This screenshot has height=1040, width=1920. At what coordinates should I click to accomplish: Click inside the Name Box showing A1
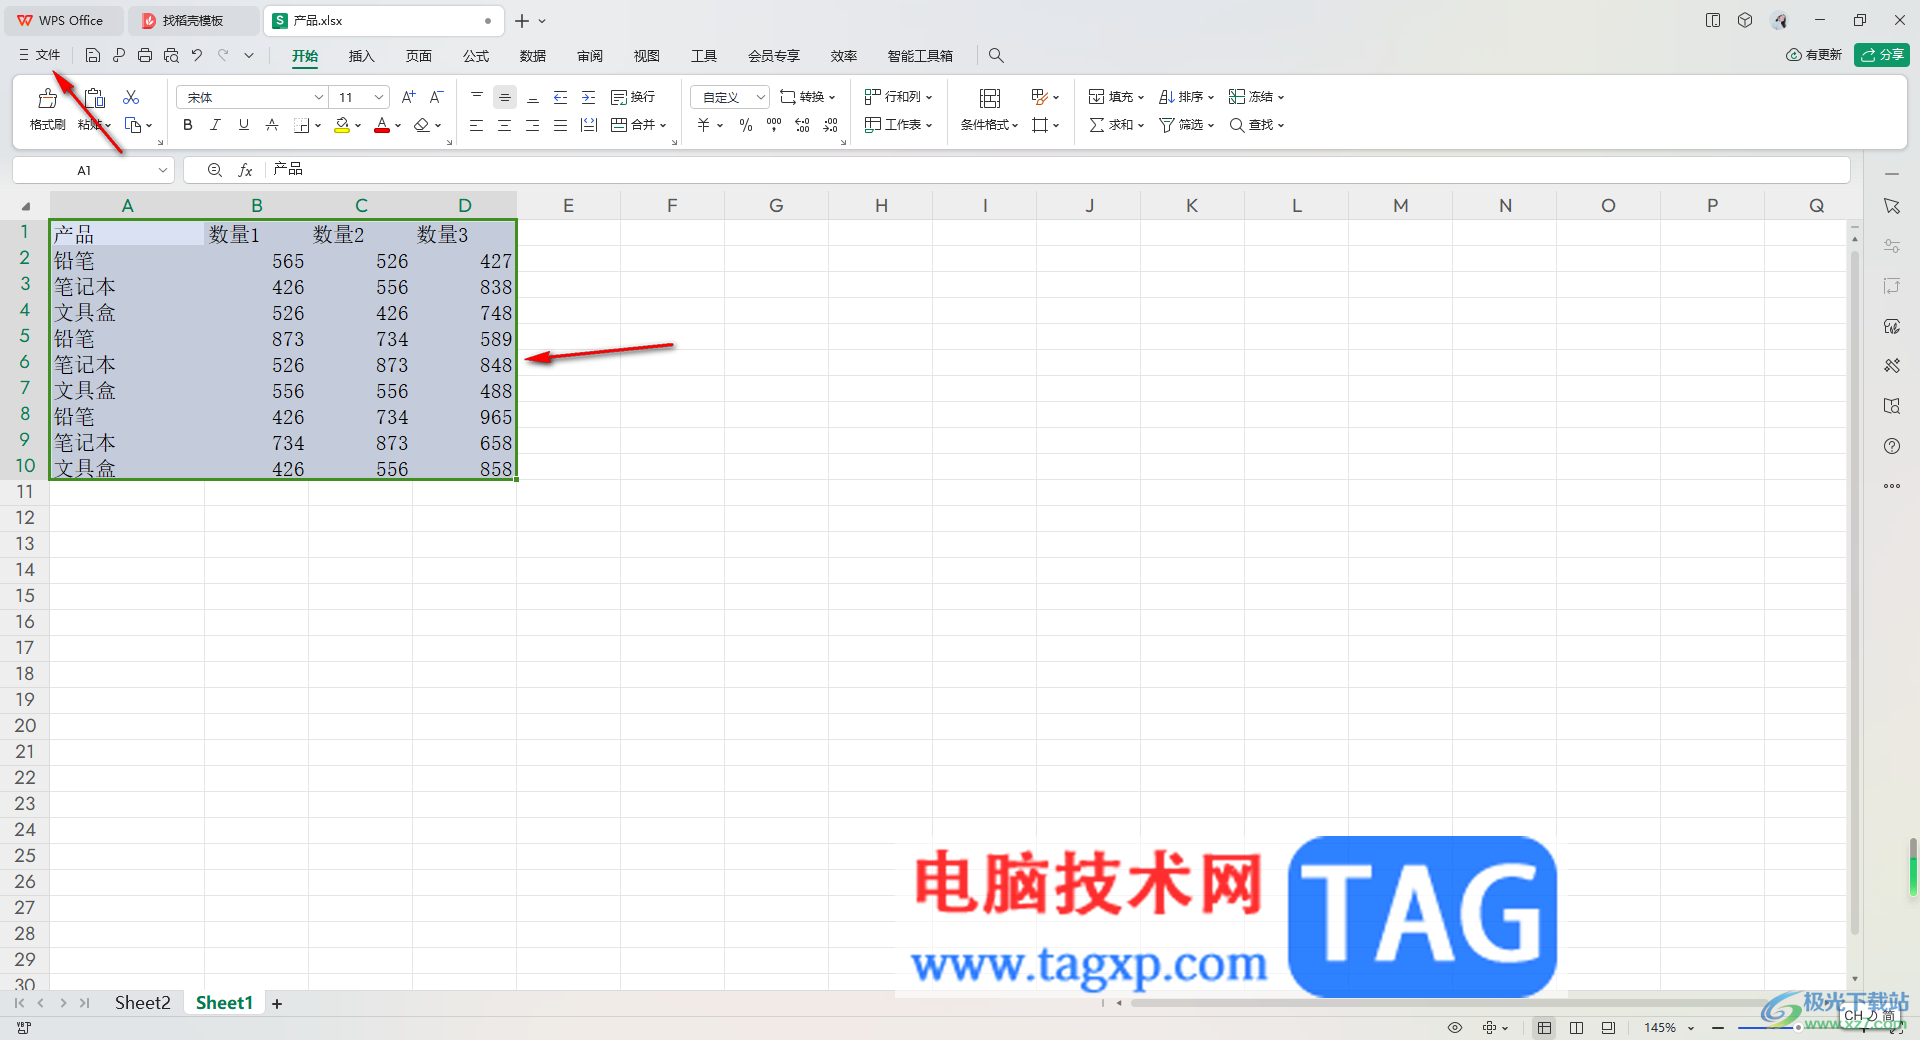tap(84, 170)
